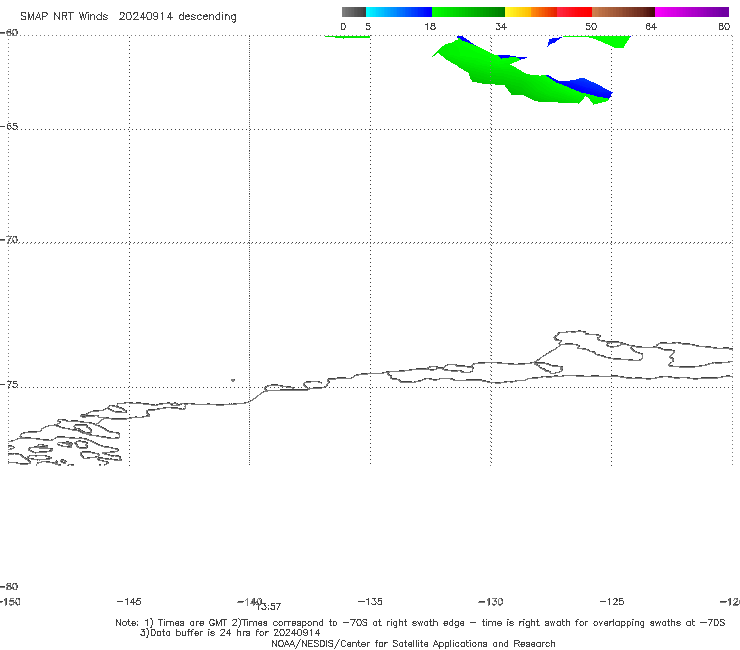
Task: Click the longitude label '-125'
Action: tap(612, 601)
